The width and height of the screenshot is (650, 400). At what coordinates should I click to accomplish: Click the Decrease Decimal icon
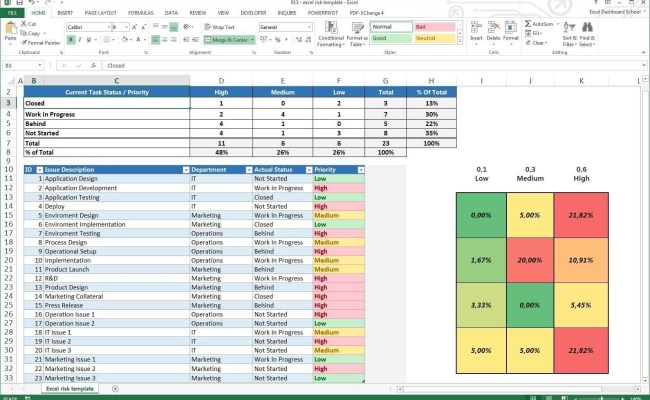pyautogui.click(x=308, y=40)
